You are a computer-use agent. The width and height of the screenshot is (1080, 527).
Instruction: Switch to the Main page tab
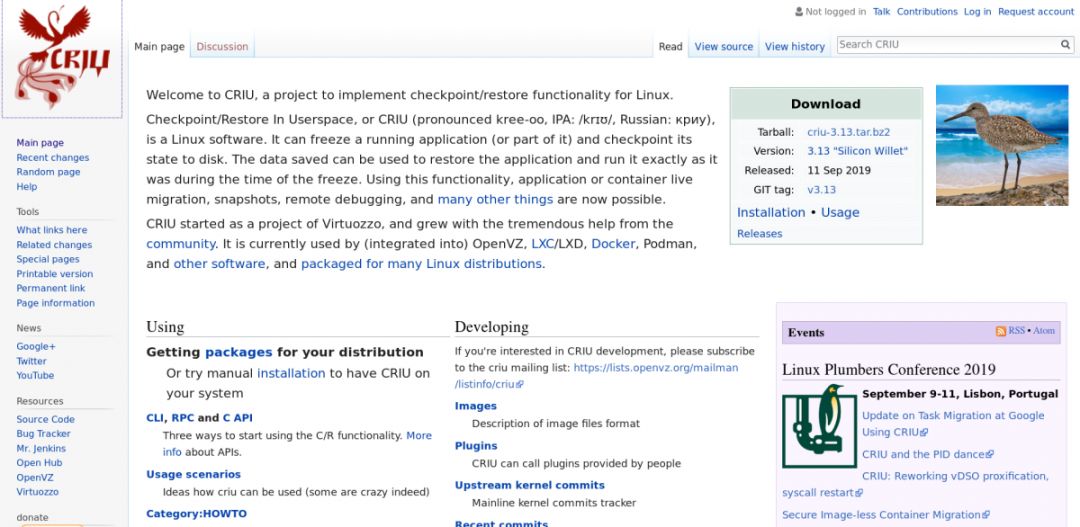click(x=159, y=47)
